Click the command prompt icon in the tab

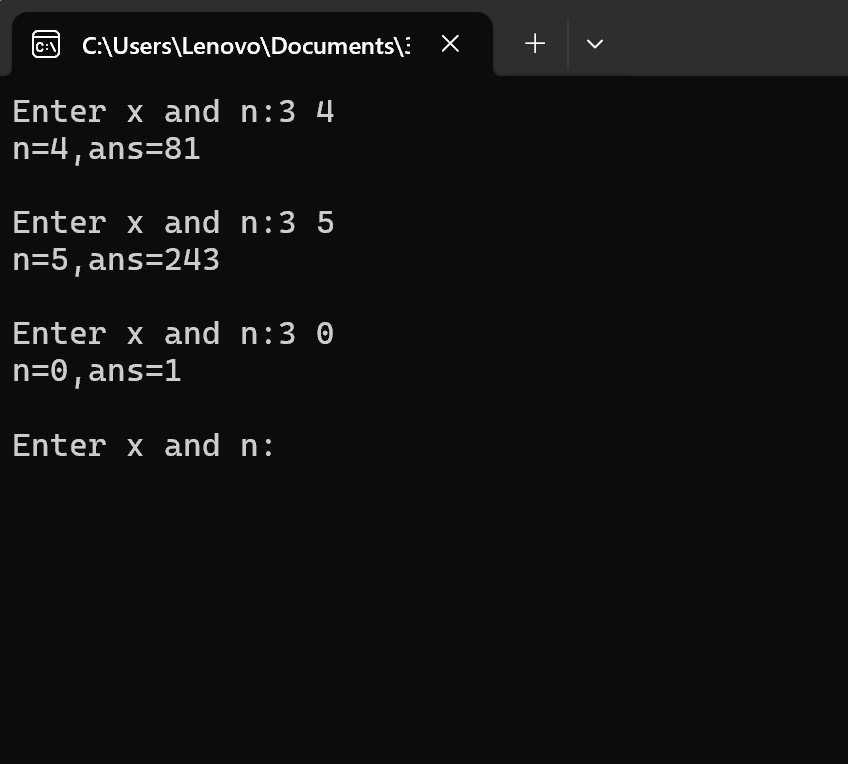pos(46,44)
